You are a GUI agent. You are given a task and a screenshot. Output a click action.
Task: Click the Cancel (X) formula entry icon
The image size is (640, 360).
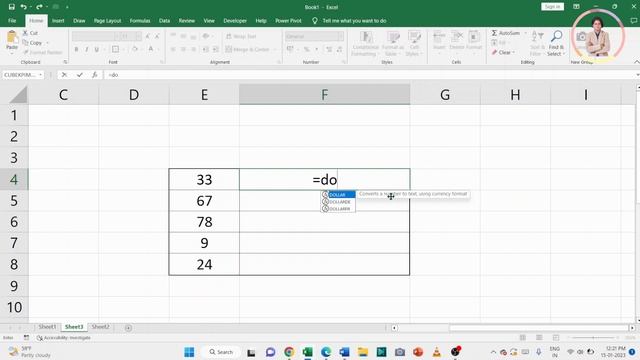click(64, 75)
